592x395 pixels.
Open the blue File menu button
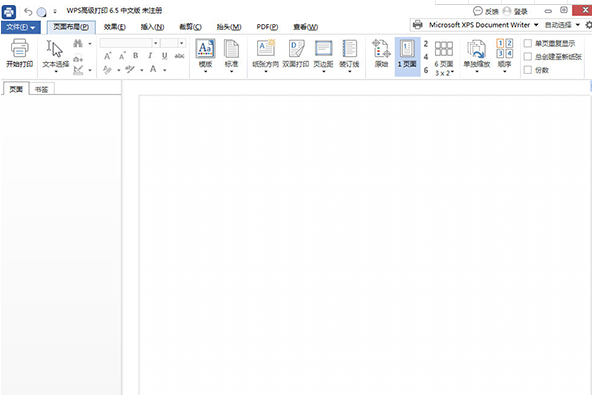click(20, 27)
